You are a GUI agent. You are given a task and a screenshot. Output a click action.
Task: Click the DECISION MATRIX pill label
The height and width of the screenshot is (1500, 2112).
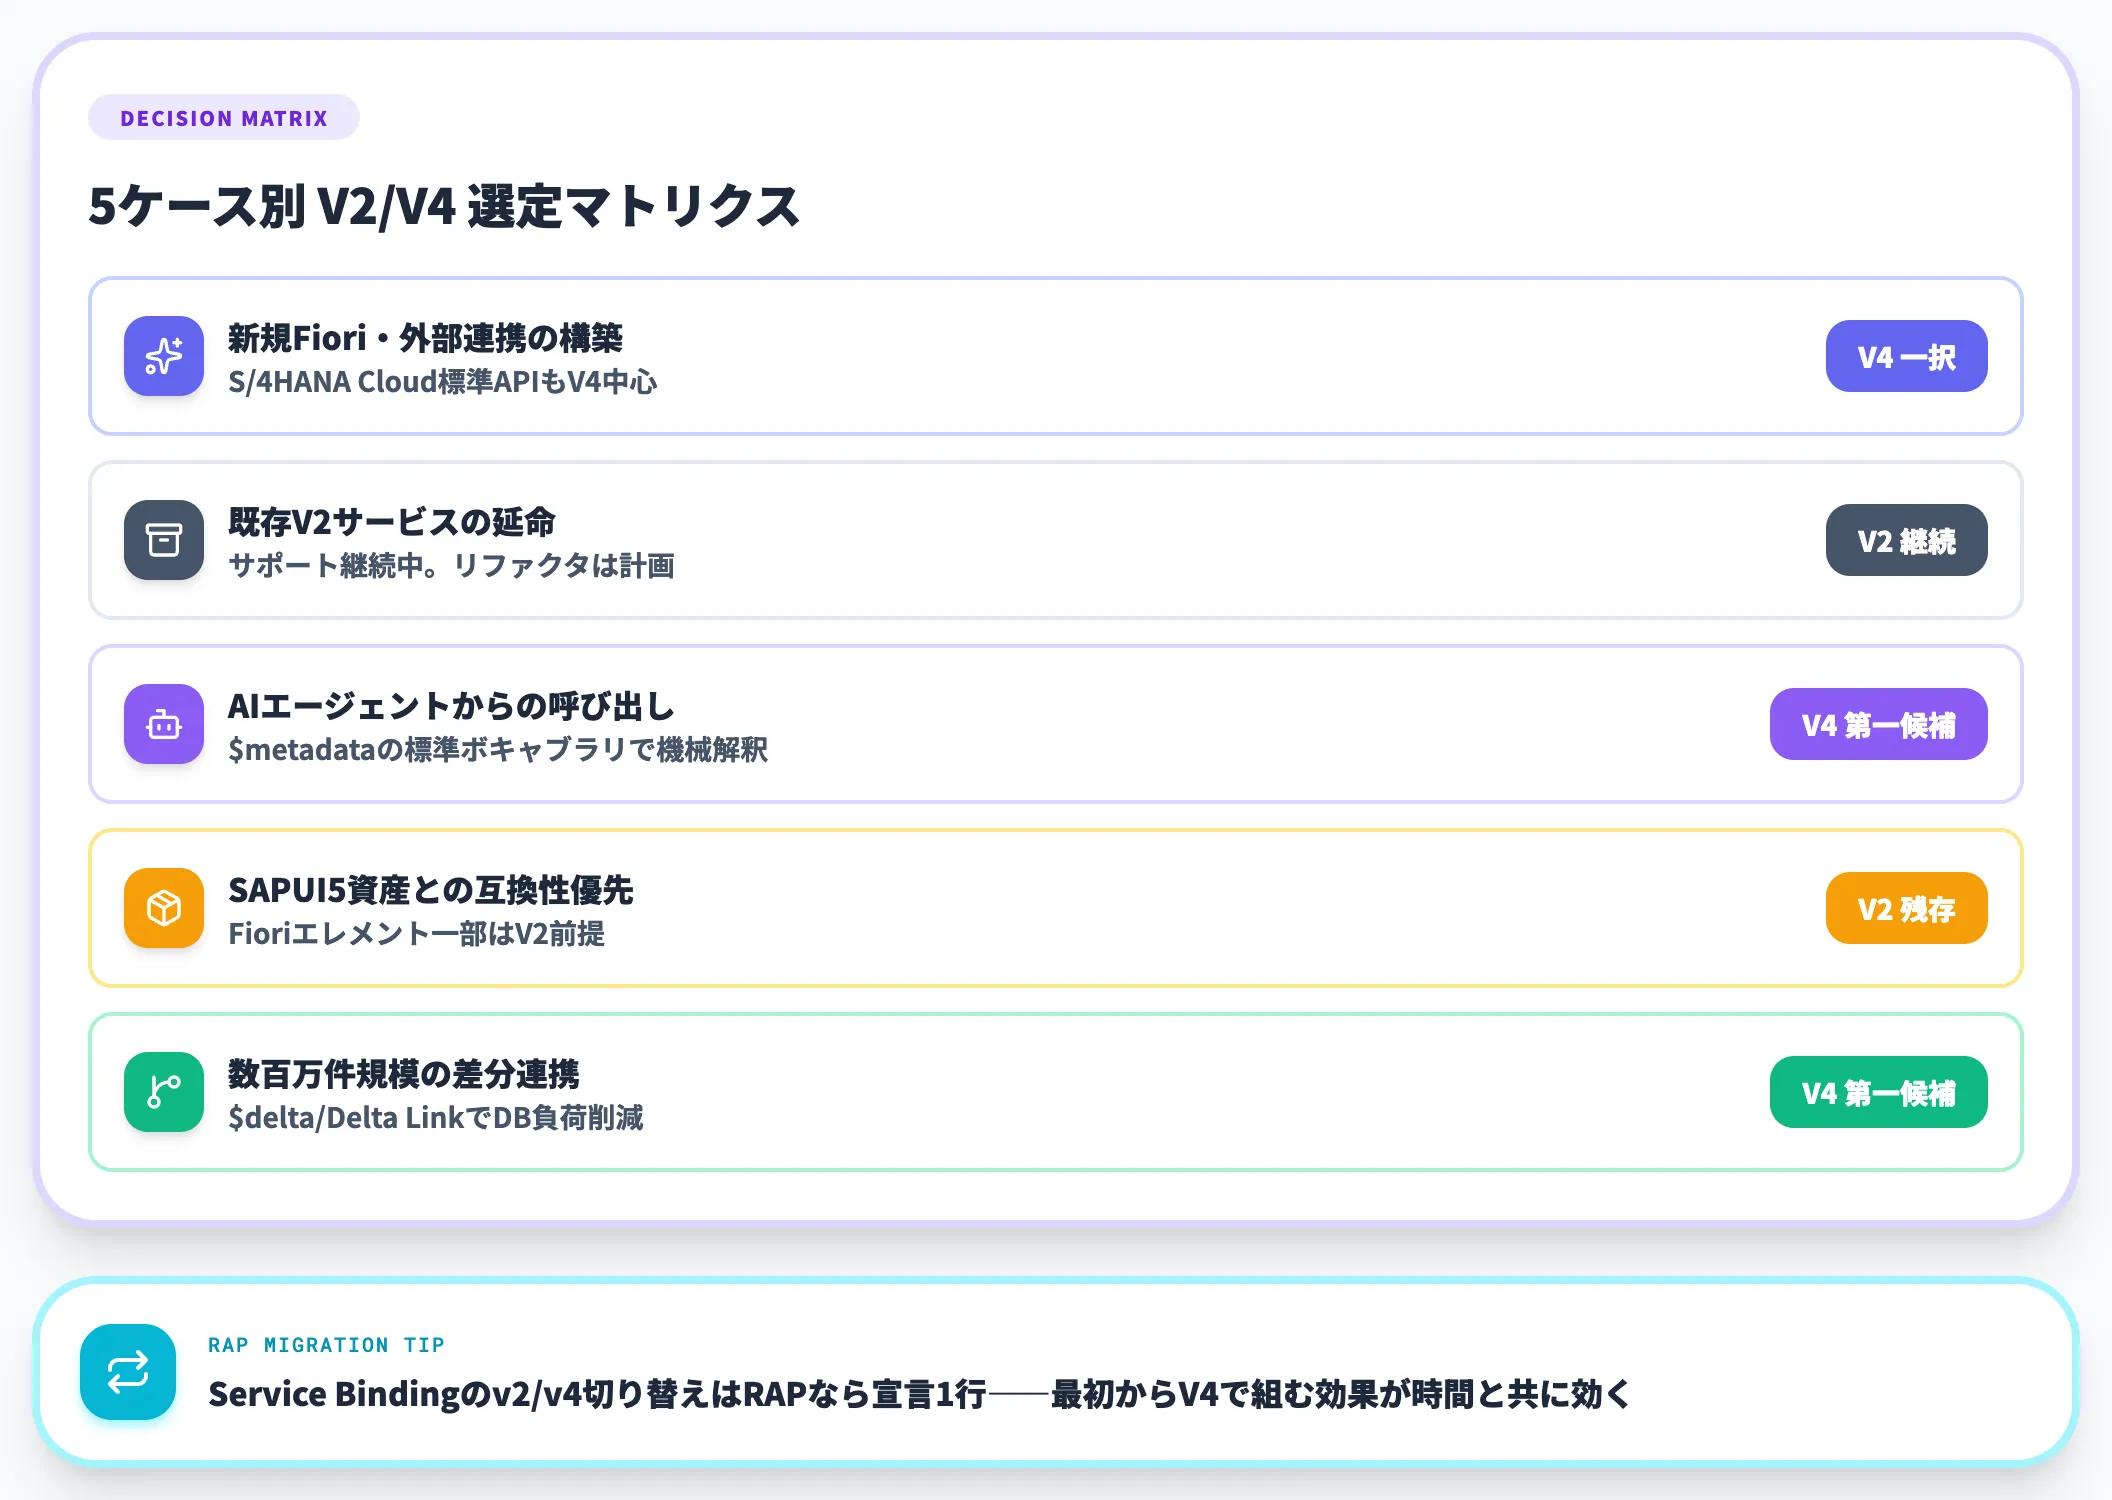[224, 118]
